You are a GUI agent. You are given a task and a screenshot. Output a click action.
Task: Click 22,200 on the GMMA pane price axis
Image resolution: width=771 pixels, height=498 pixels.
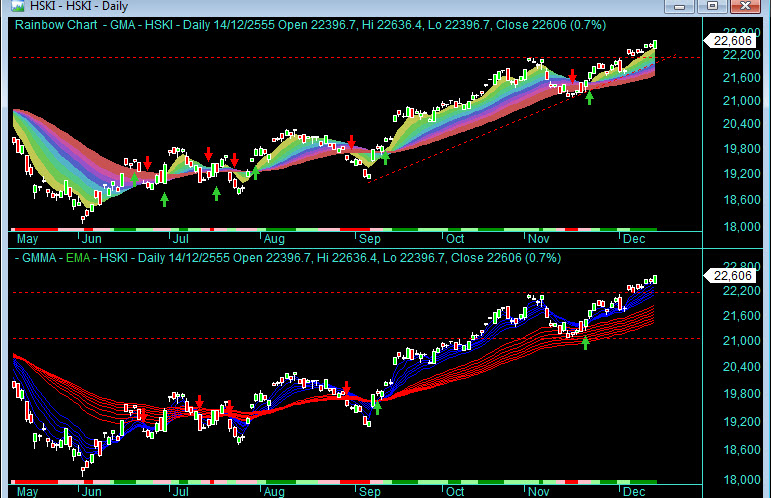[741, 291]
